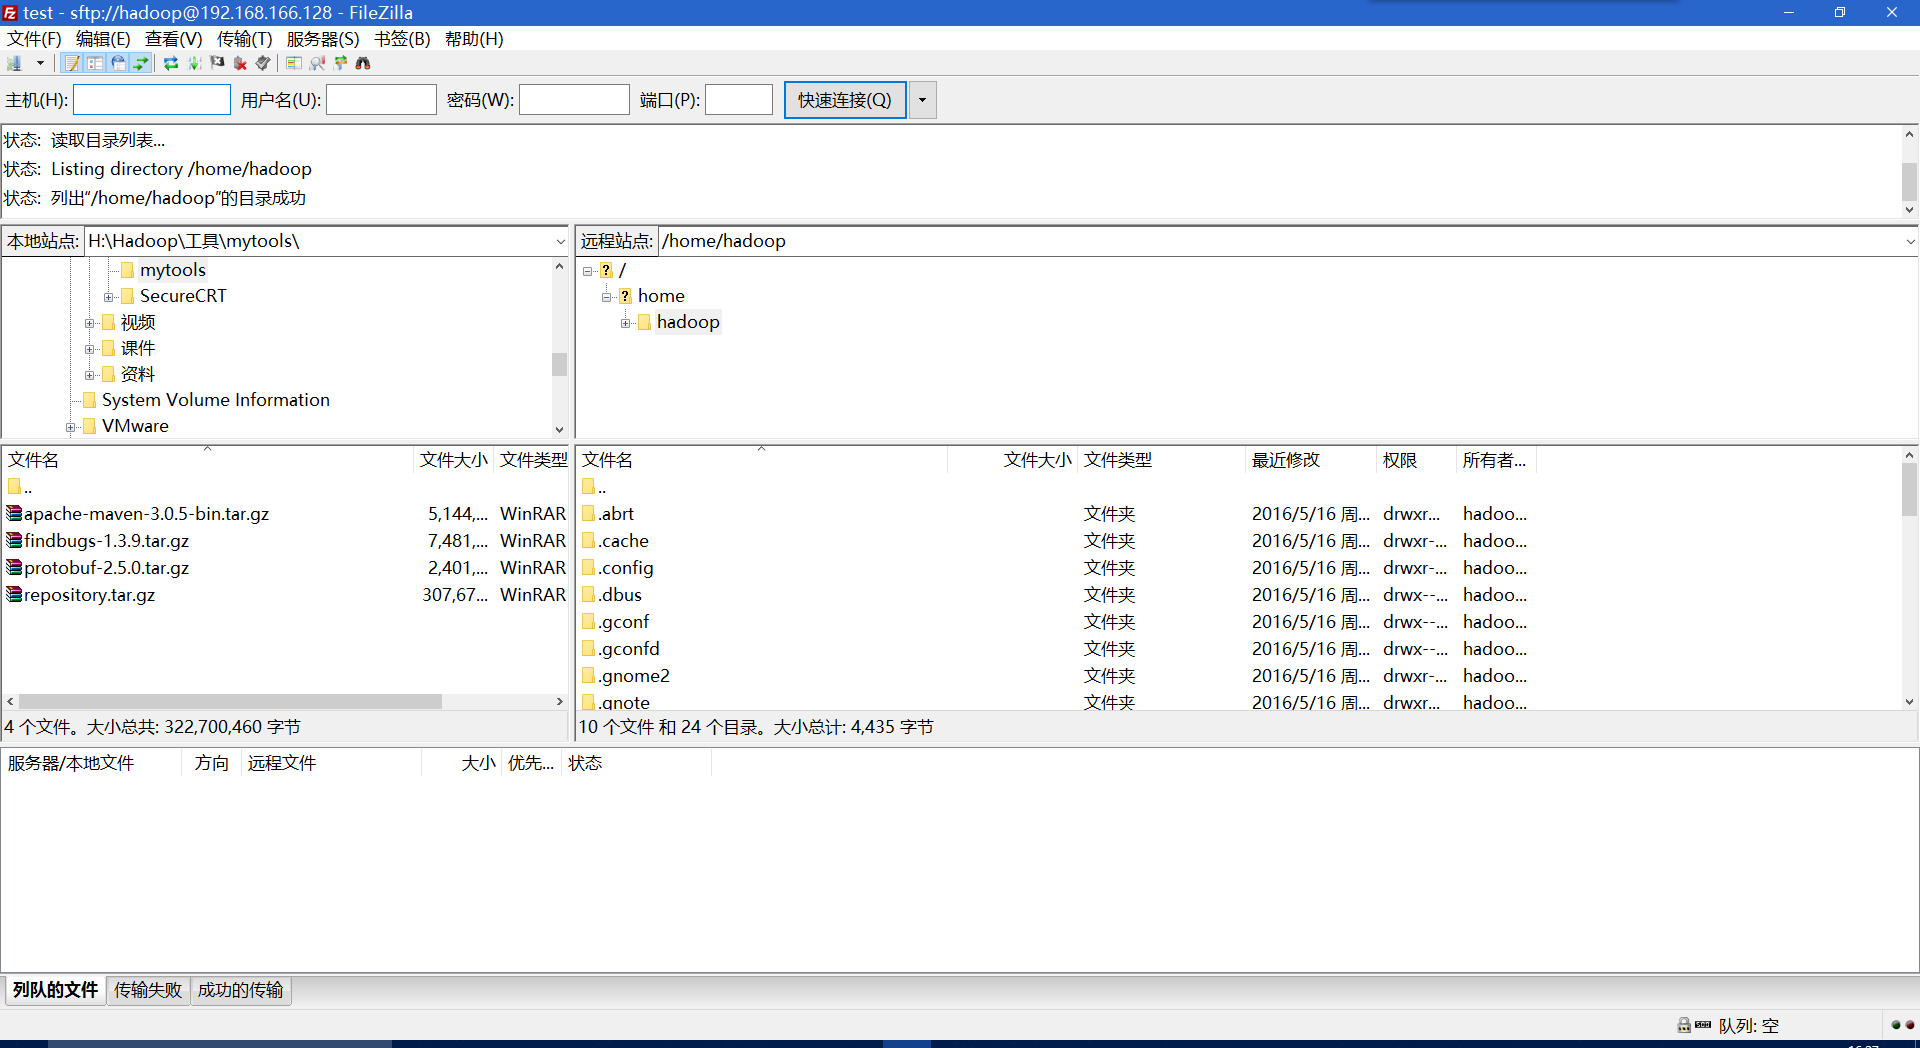
Task: Switch to 成功的传输 tab
Action: click(x=240, y=990)
